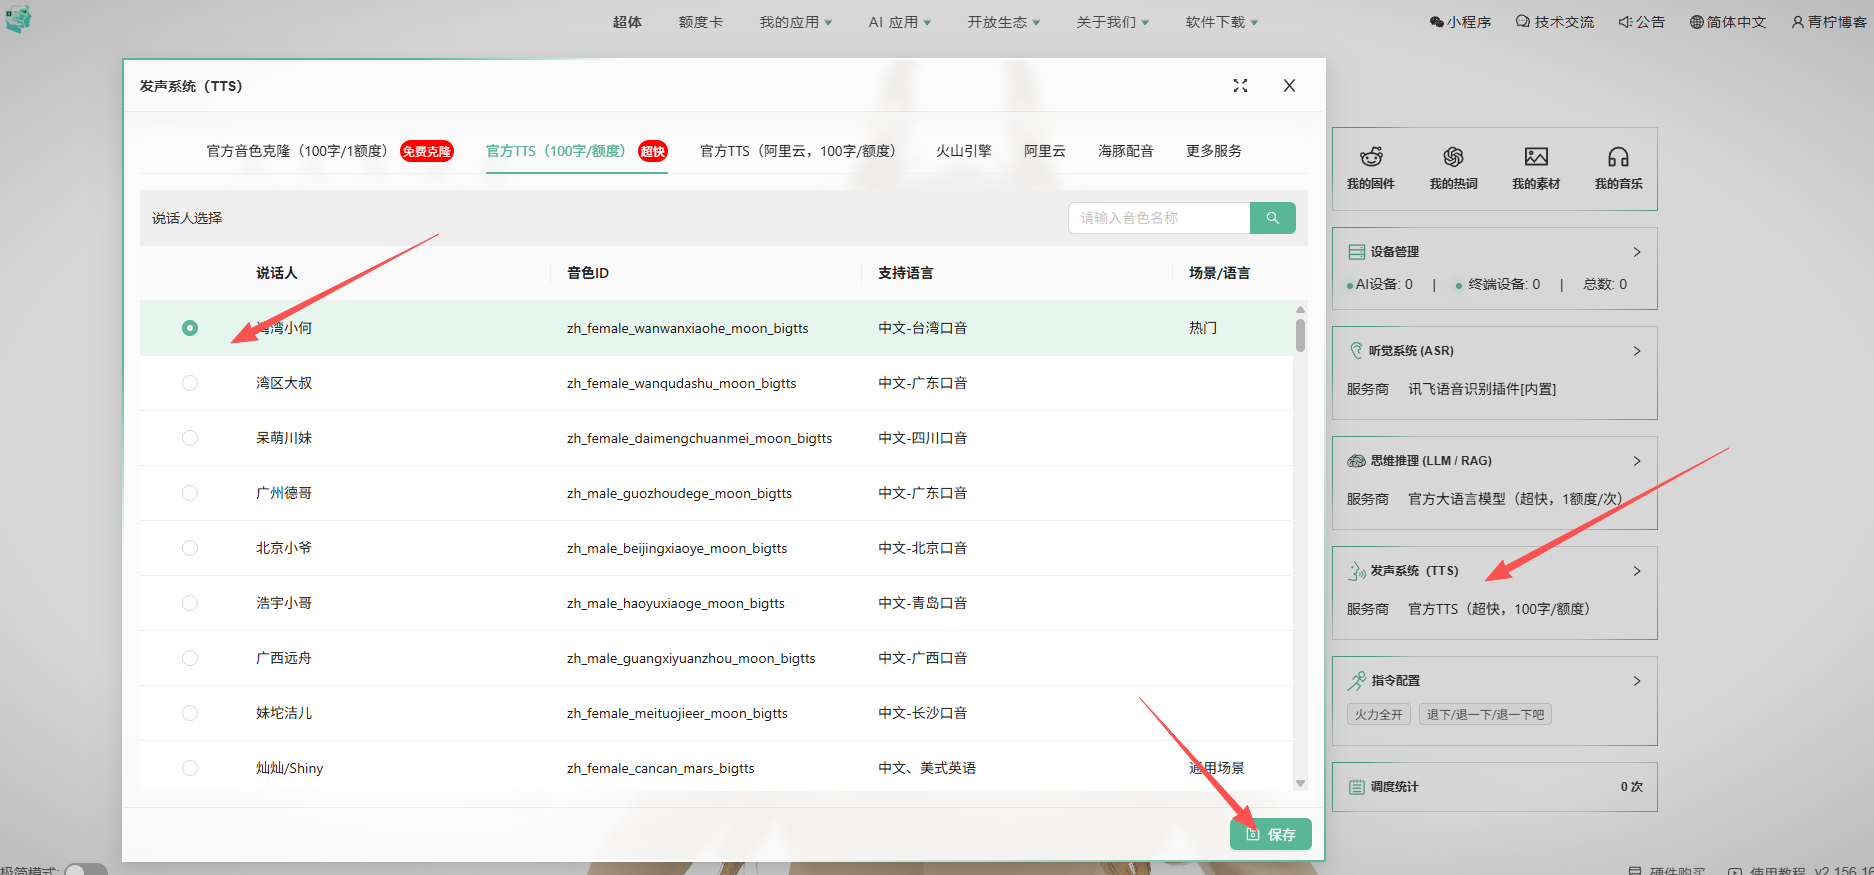
Task: Click the 请输入音色名称 search field
Action: tap(1158, 218)
